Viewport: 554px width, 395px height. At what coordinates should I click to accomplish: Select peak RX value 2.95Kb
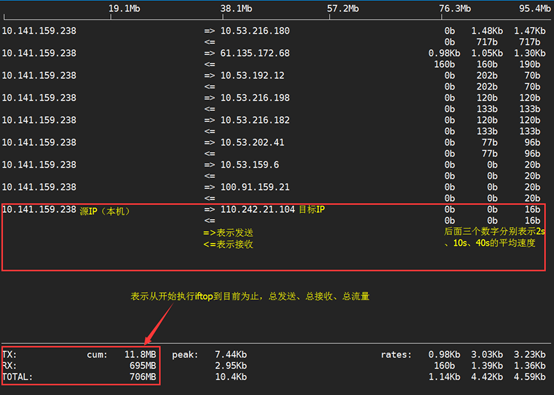click(231, 366)
